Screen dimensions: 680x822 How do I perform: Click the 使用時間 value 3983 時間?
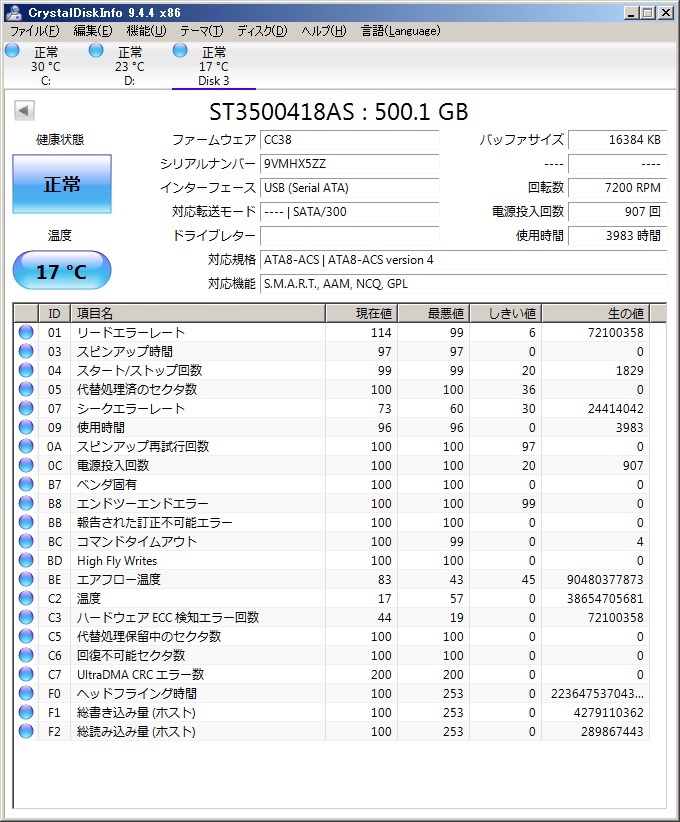(x=617, y=236)
